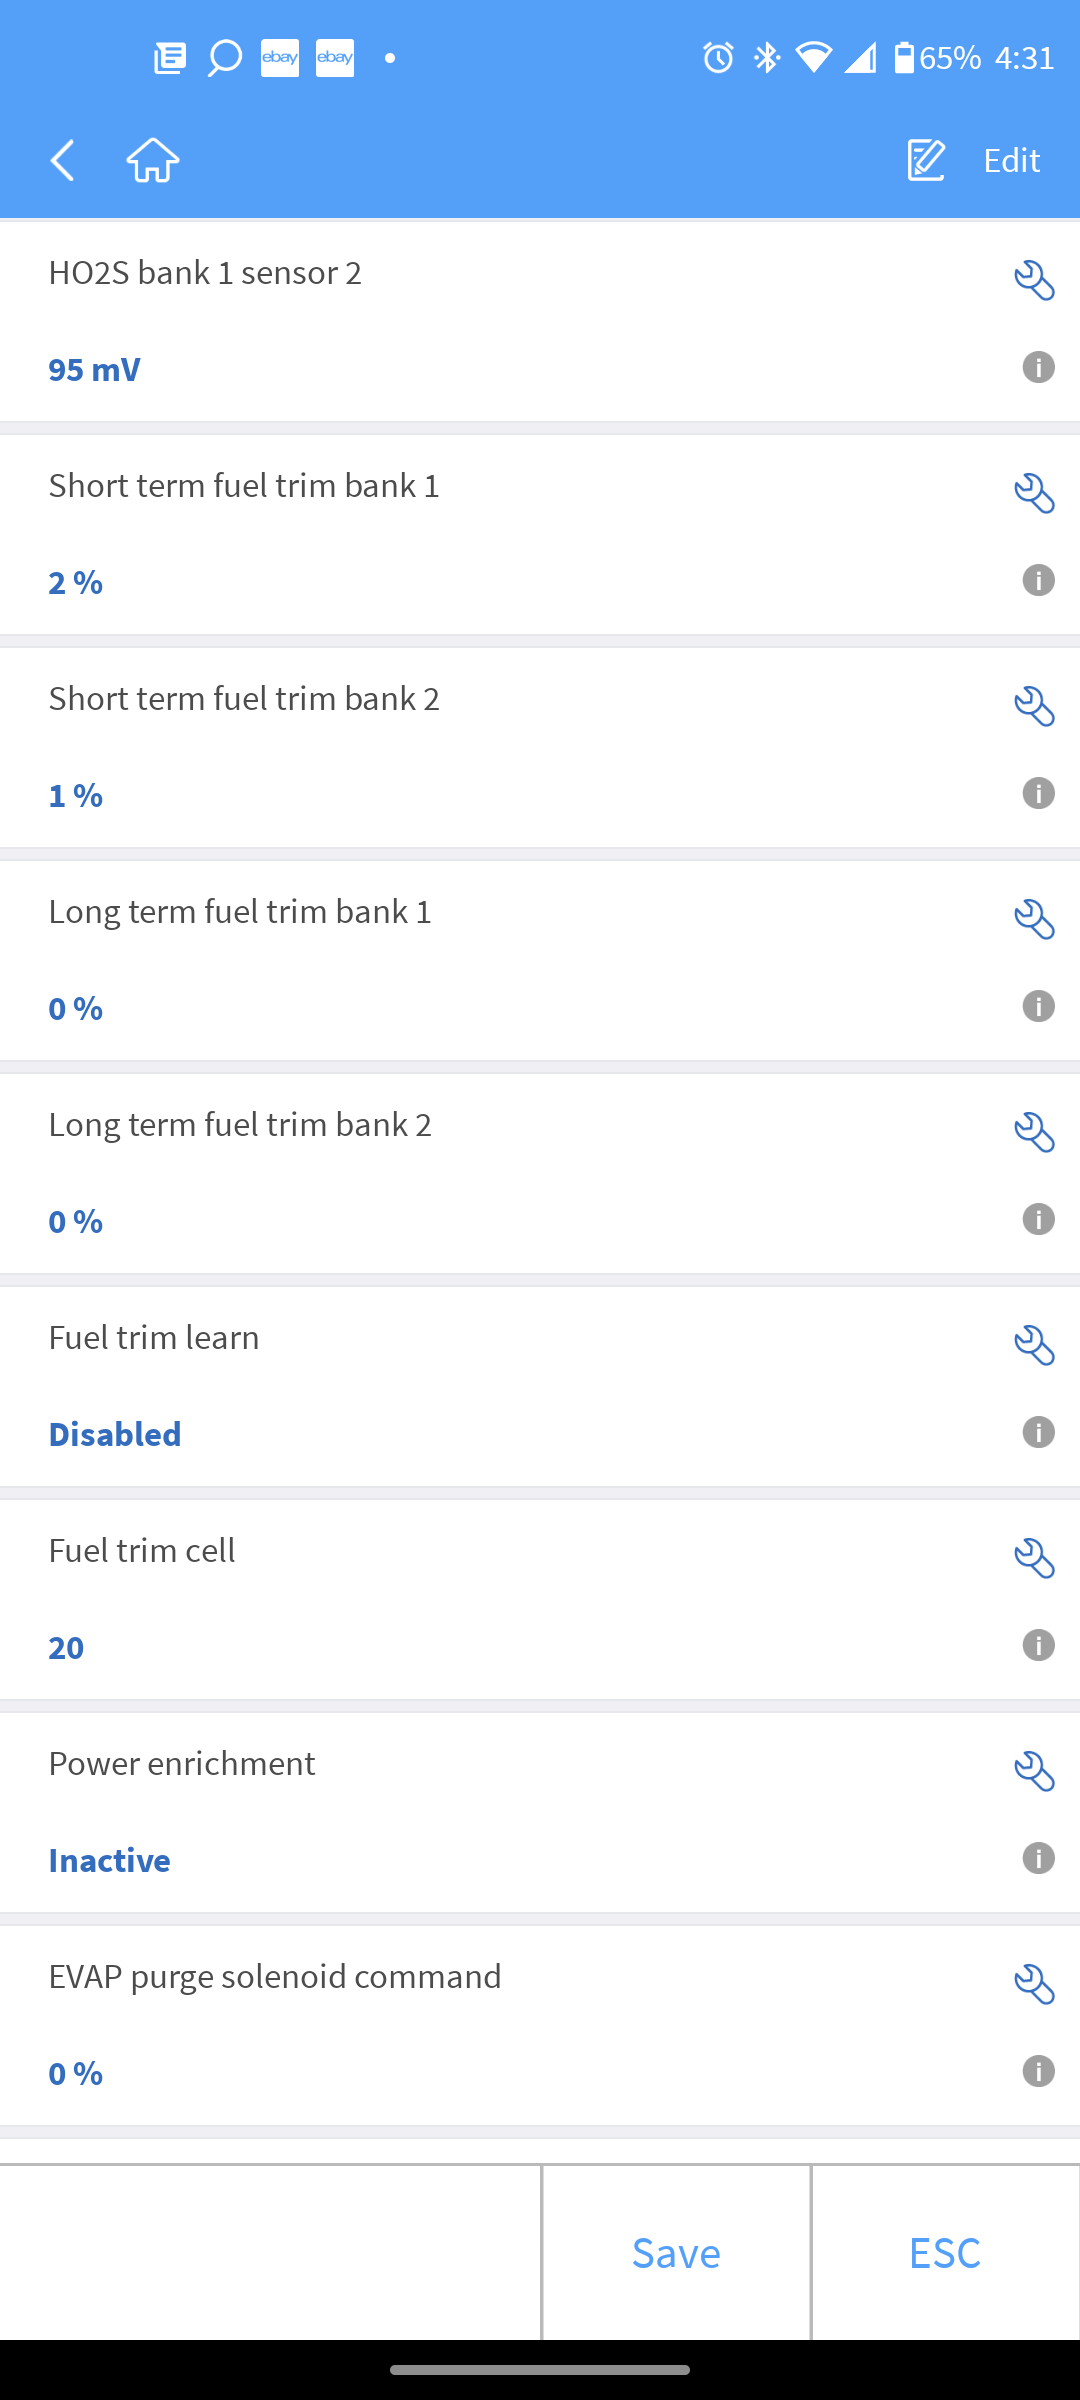Open wrench icon for Long term fuel trim bank 1
Viewport: 1080px width, 2400px height.
[1034, 919]
